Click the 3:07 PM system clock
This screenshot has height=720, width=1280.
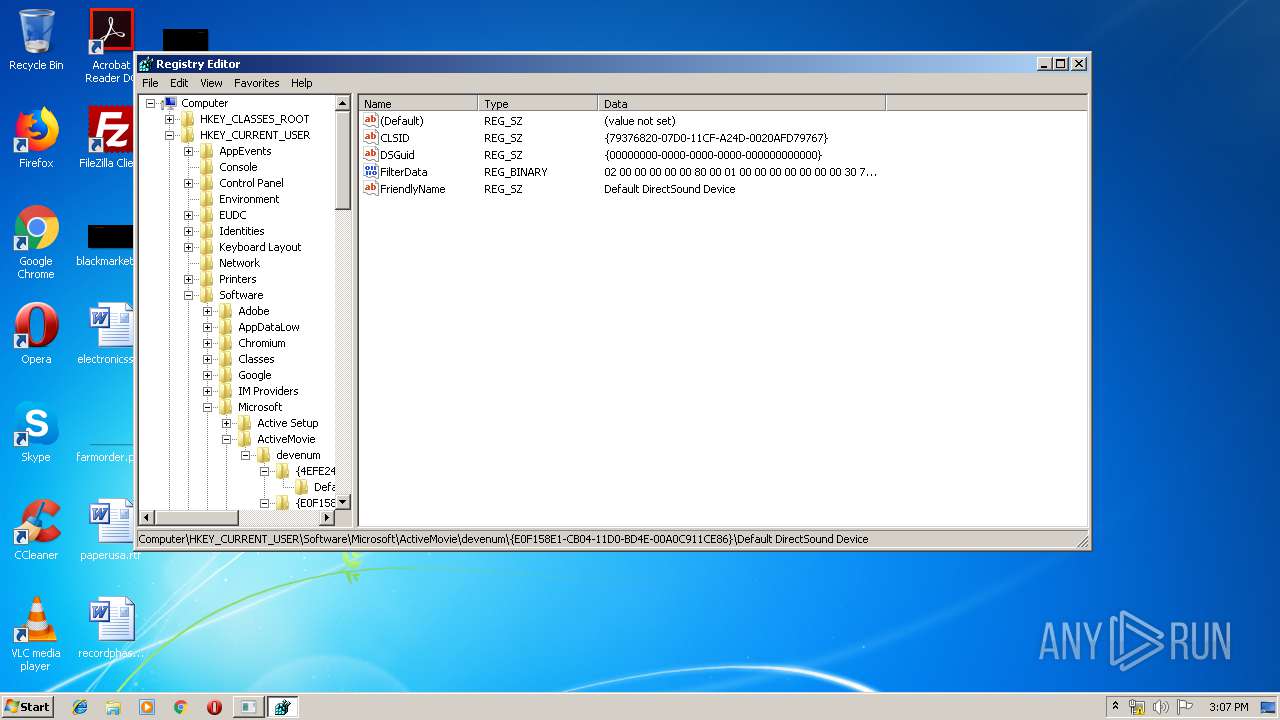coord(1228,707)
